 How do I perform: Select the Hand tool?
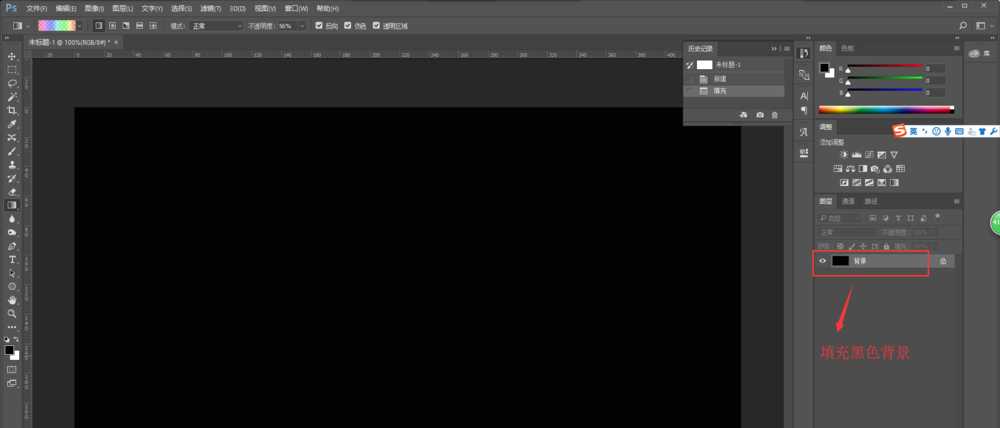pyautogui.click(x=11, y=300)
